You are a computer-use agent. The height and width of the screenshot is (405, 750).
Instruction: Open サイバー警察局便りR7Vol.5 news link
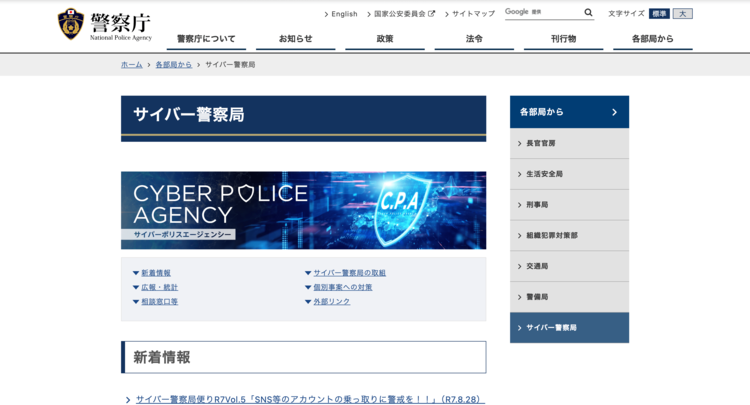[310, 399]
